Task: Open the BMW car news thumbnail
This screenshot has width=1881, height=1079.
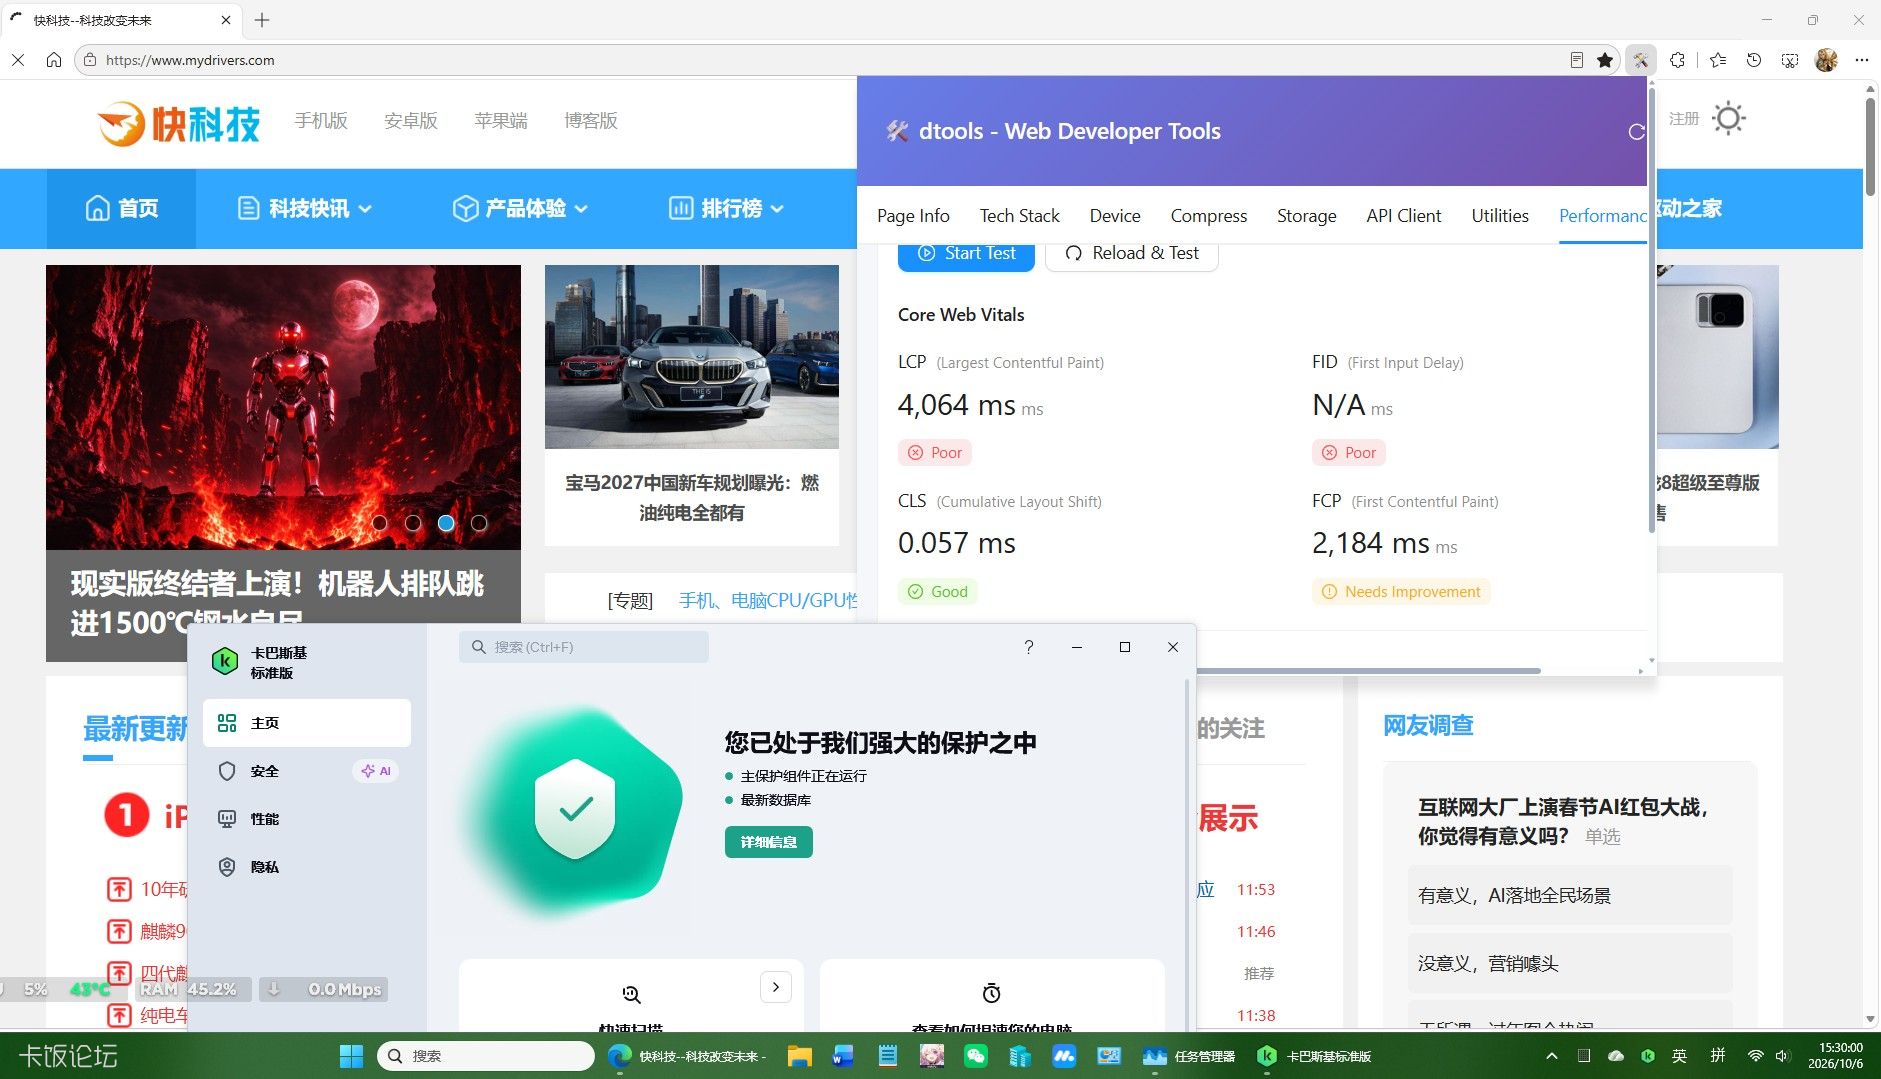Action: coord(692,356)
